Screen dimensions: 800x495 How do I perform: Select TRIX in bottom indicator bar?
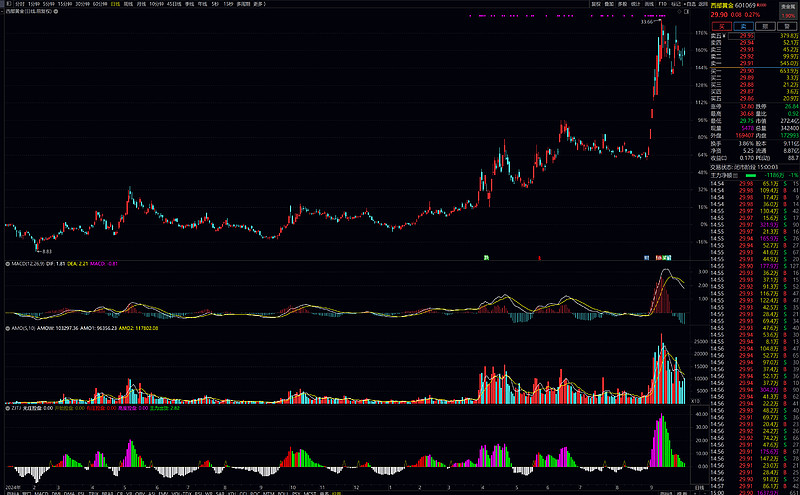[x=93, y=492]
